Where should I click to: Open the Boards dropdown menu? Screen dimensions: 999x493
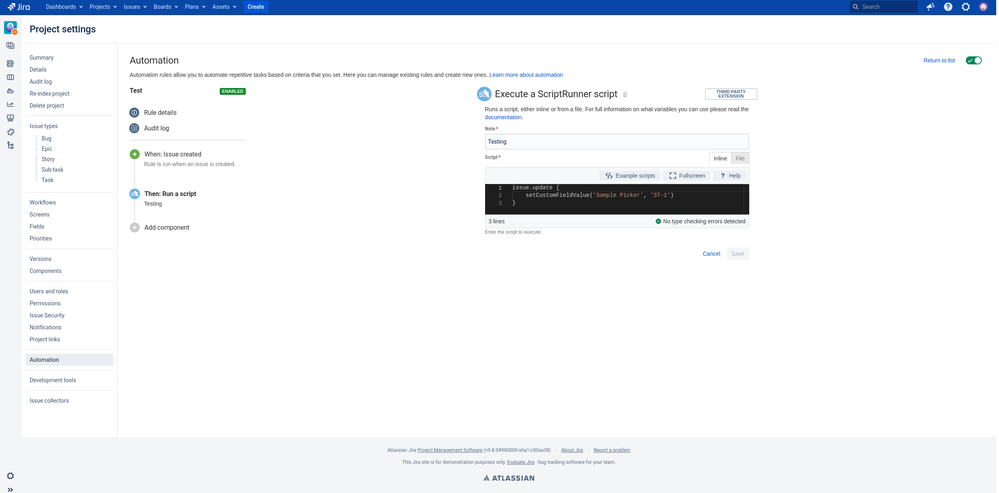point(166,7)
